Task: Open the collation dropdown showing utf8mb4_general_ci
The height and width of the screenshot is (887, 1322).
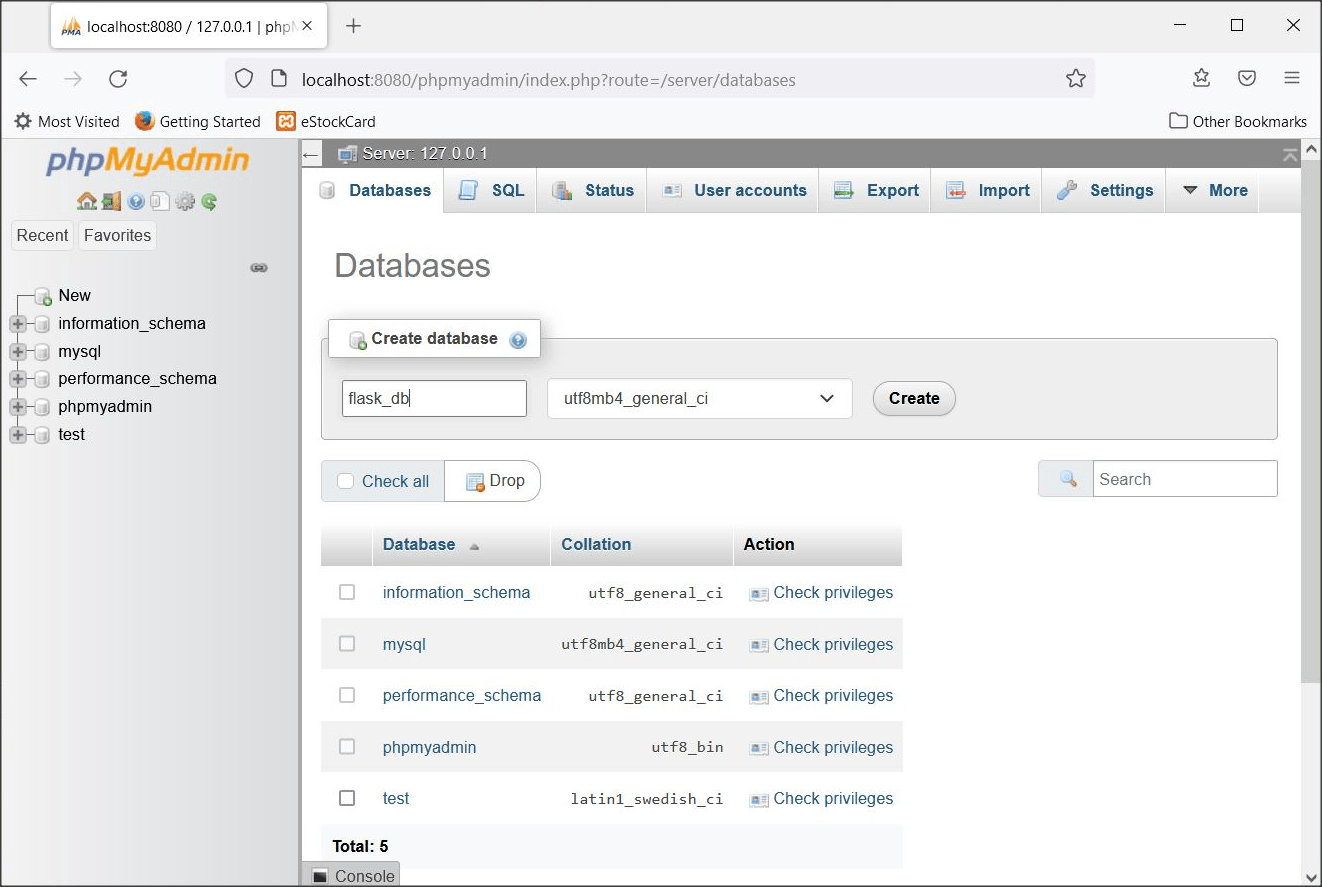Action: pyautogui.click(x=699, y=398)
